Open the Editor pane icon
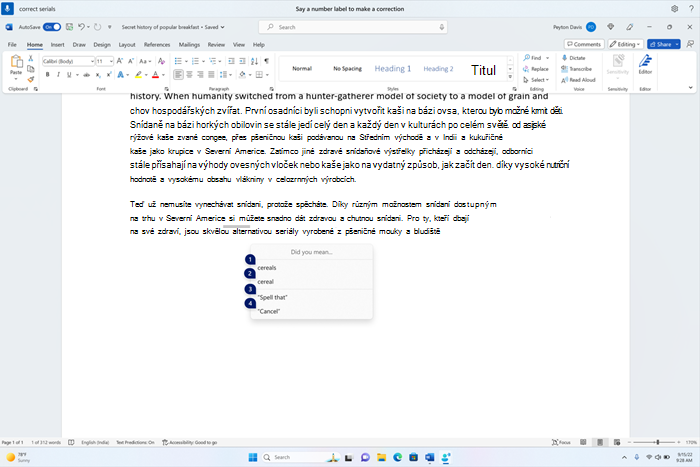Image resolution: width=700 pixels, height=467 pixels. coord(645,64)
